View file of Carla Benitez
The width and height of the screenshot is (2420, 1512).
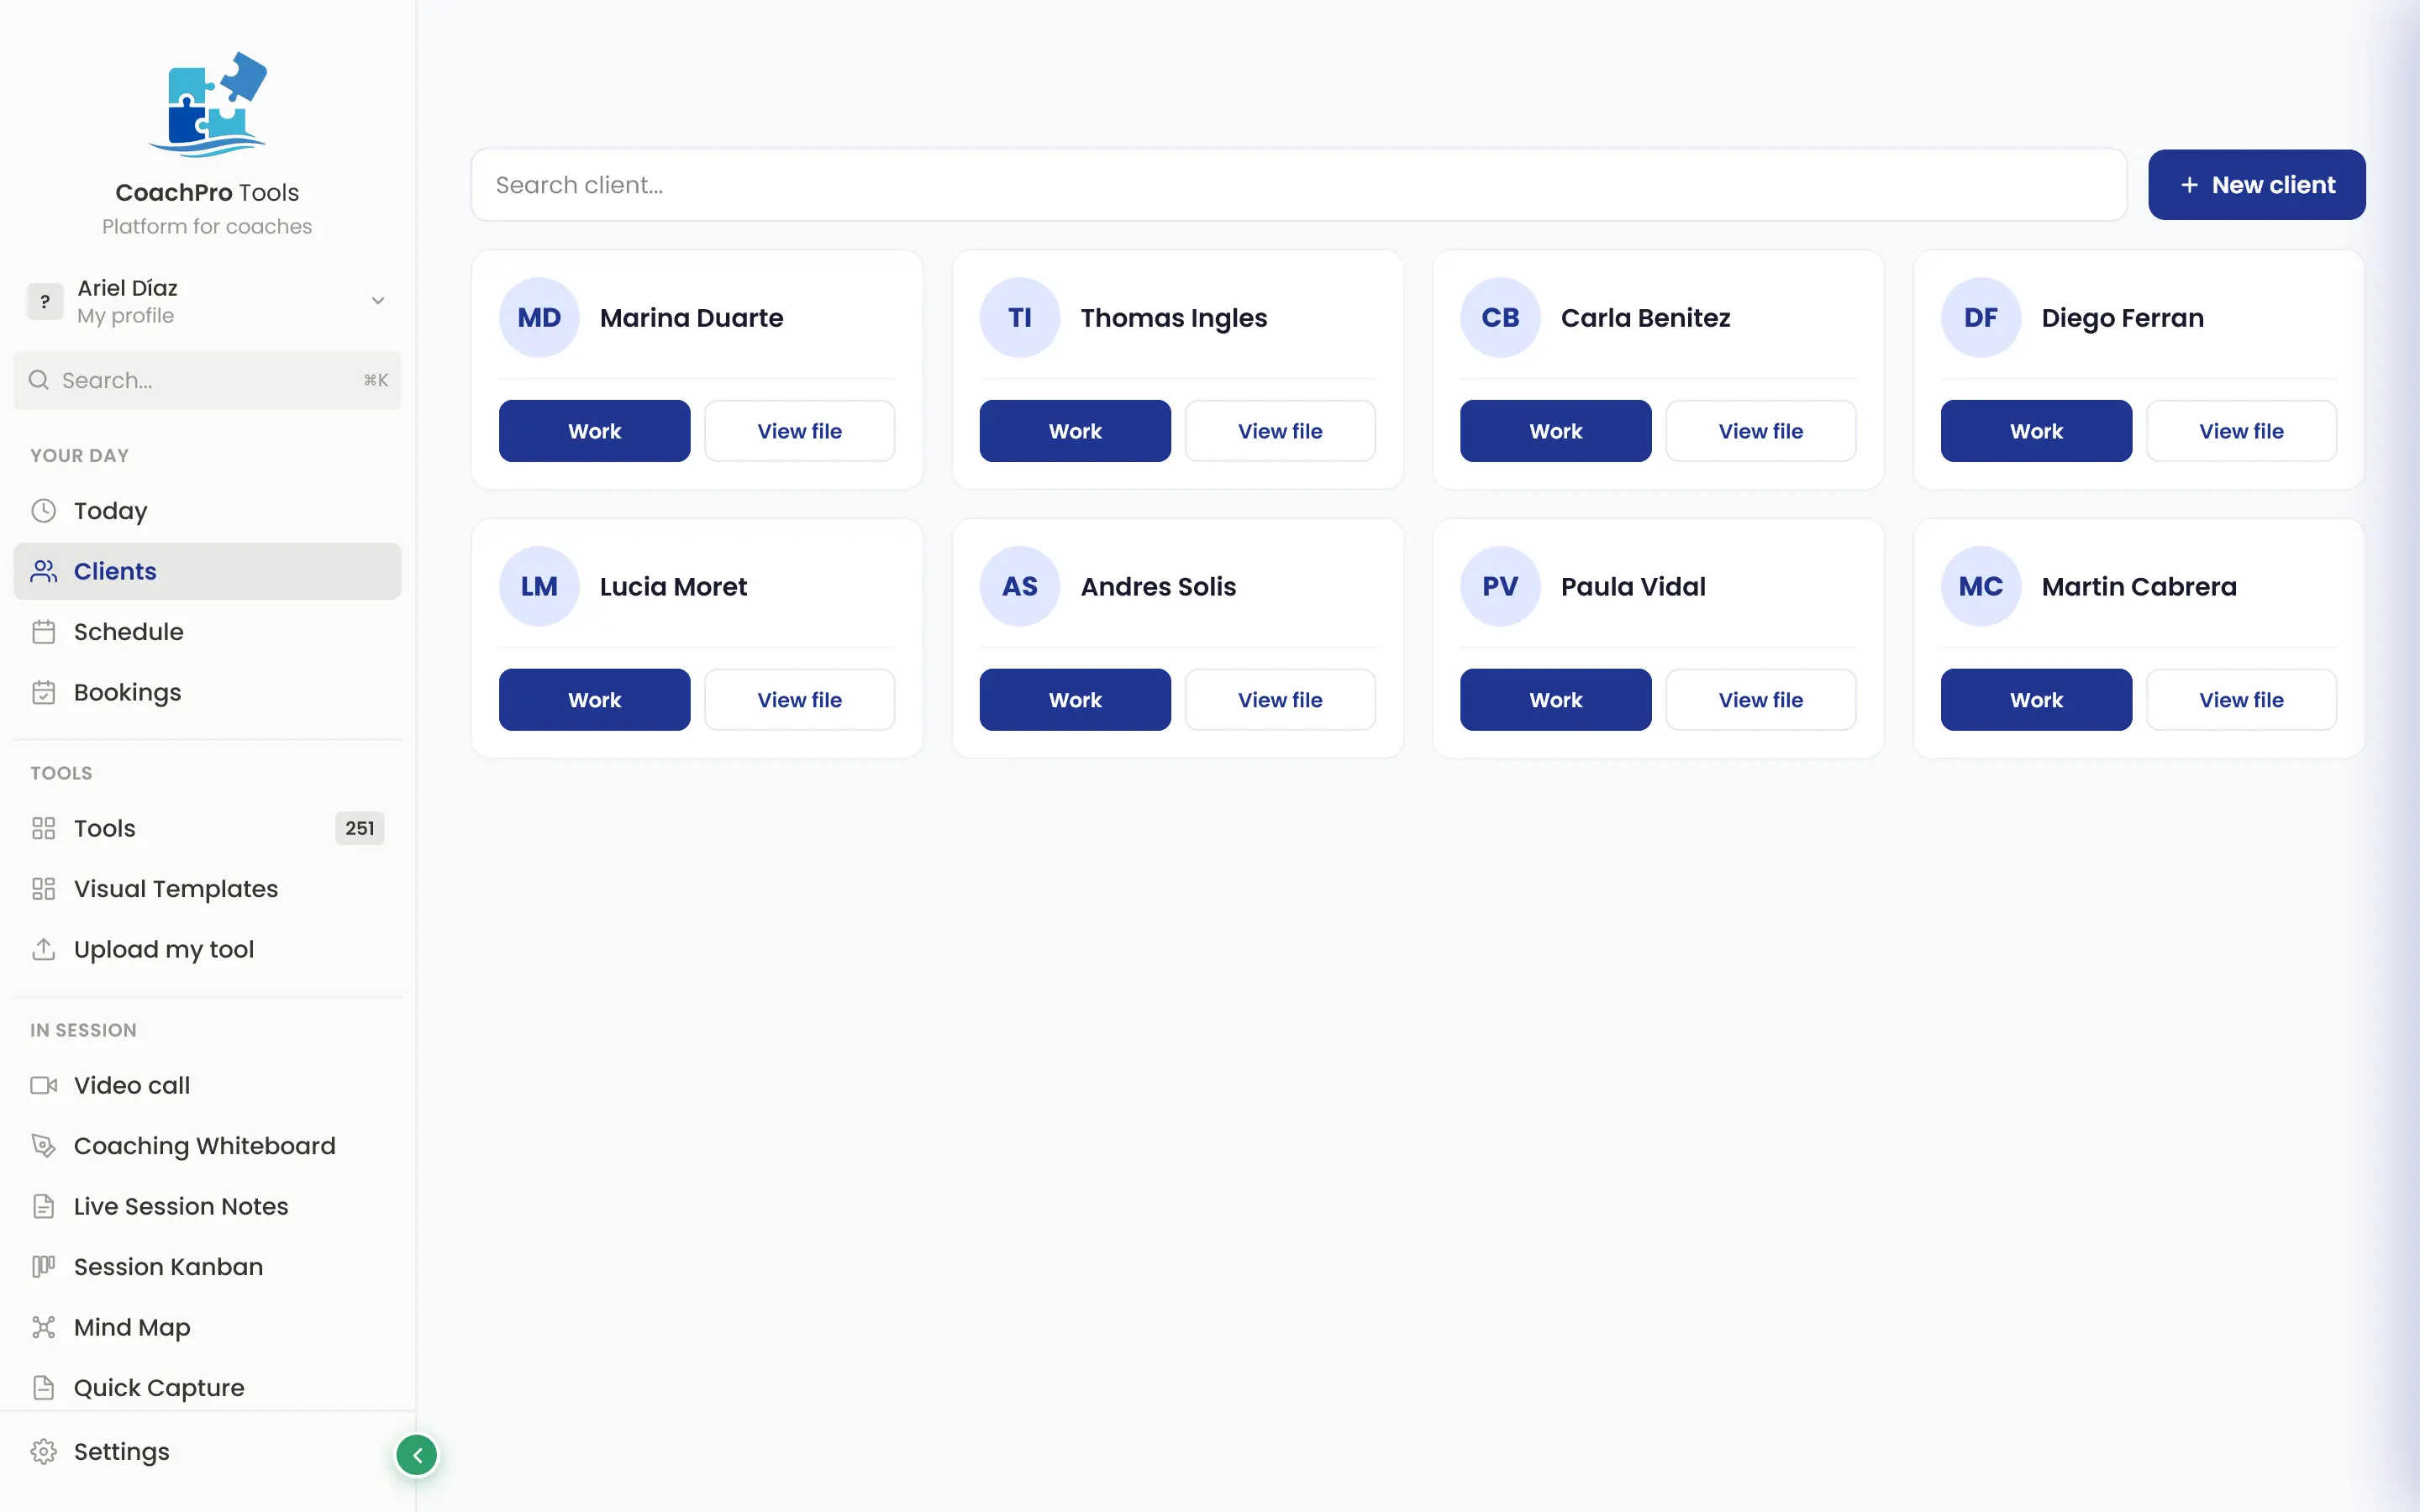pos(1760,431)
